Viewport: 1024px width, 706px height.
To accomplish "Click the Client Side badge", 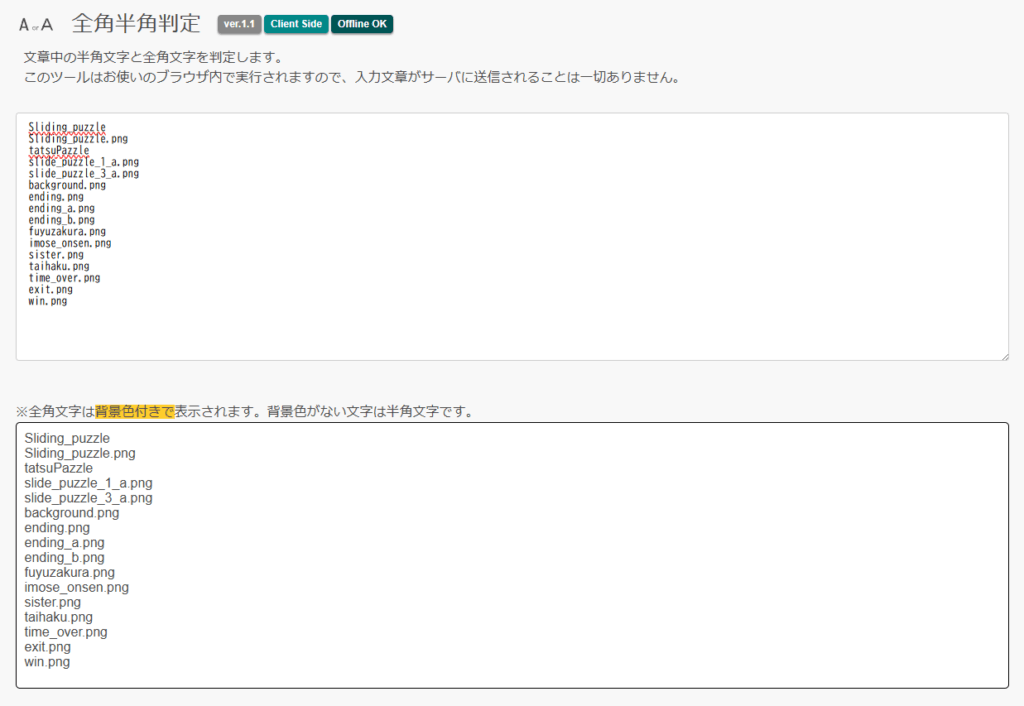I will tap(296, 24).
